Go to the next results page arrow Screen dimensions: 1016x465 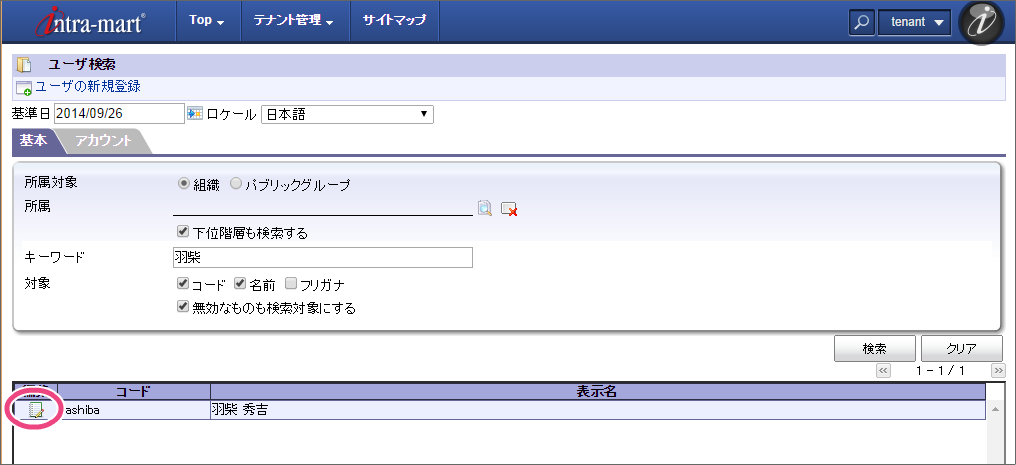point(997,371)
